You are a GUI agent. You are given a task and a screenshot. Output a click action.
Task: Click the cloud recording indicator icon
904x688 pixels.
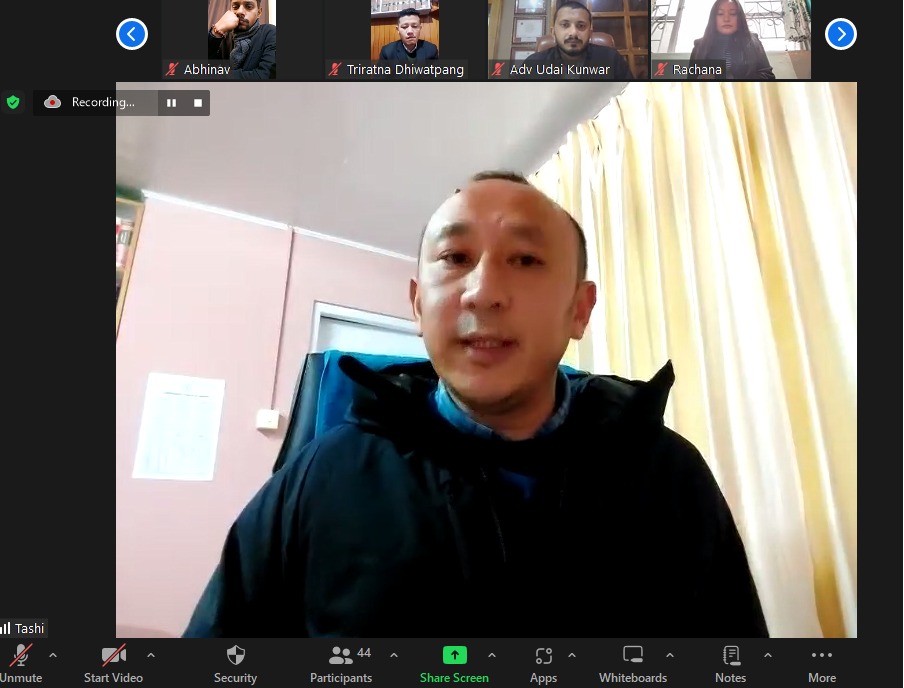click(52, 102)
